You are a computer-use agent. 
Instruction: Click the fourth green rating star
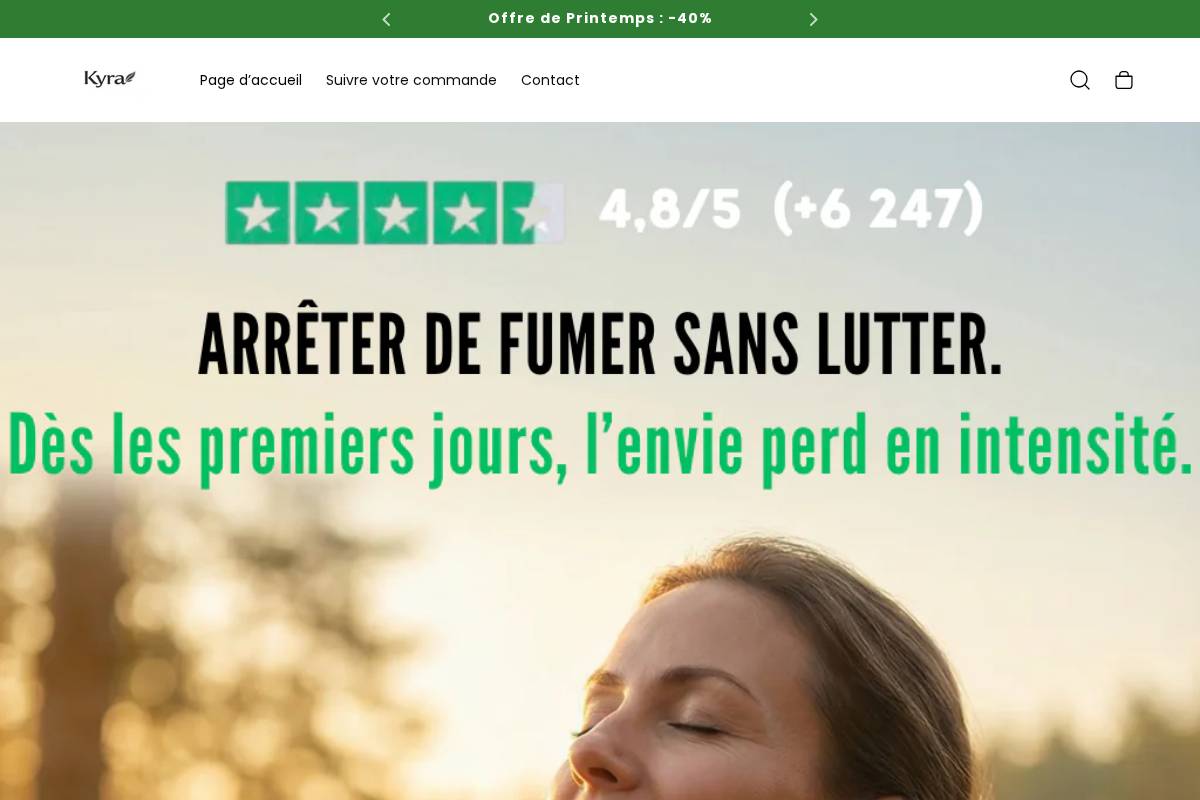465,213
